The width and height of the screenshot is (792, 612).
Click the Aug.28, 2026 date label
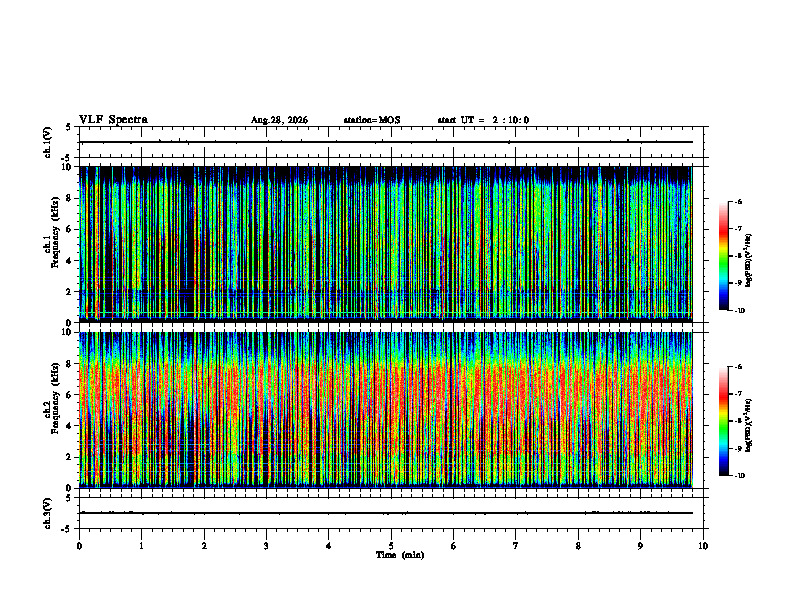279,120
